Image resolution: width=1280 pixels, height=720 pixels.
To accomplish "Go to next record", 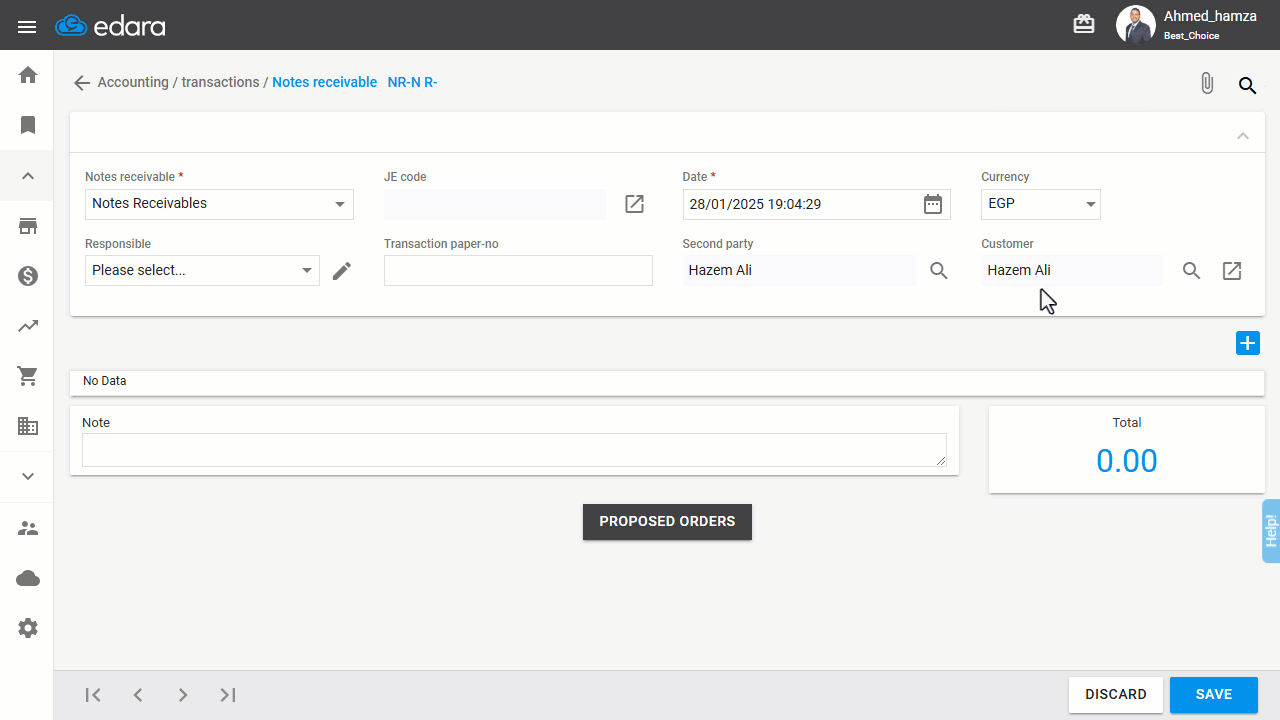I will tap(183, 695).
